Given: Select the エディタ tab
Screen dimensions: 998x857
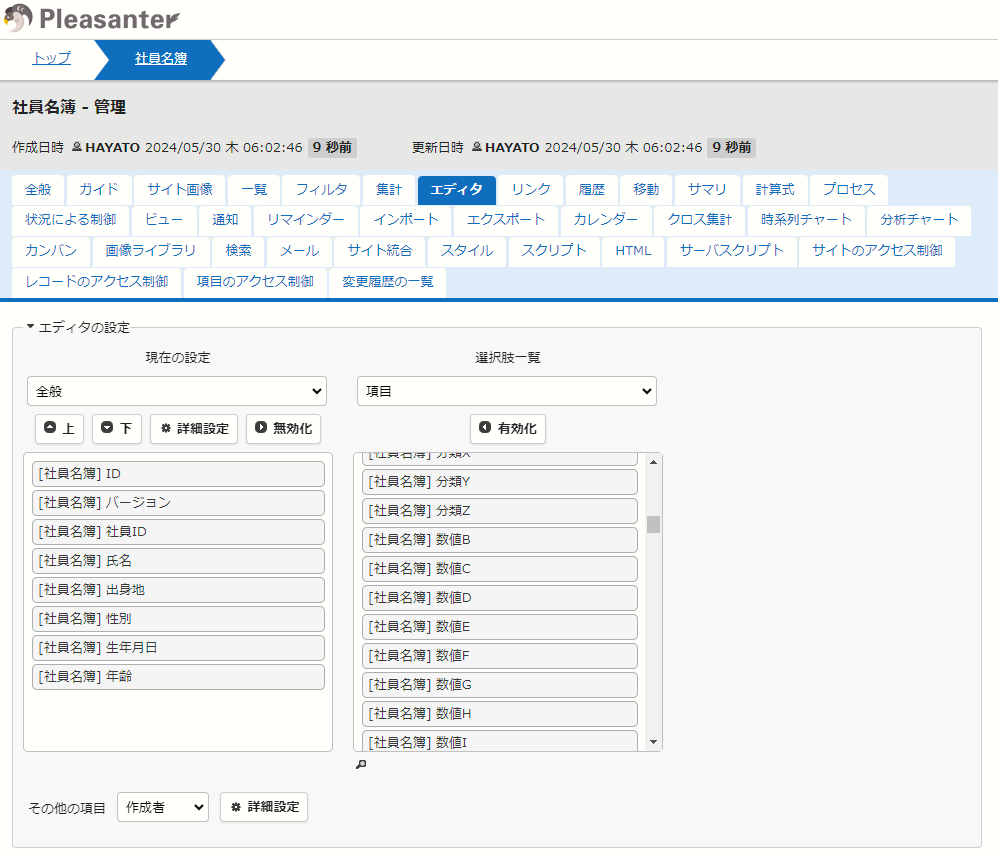Looking at the screenshot, I should [x=456, y=190].
